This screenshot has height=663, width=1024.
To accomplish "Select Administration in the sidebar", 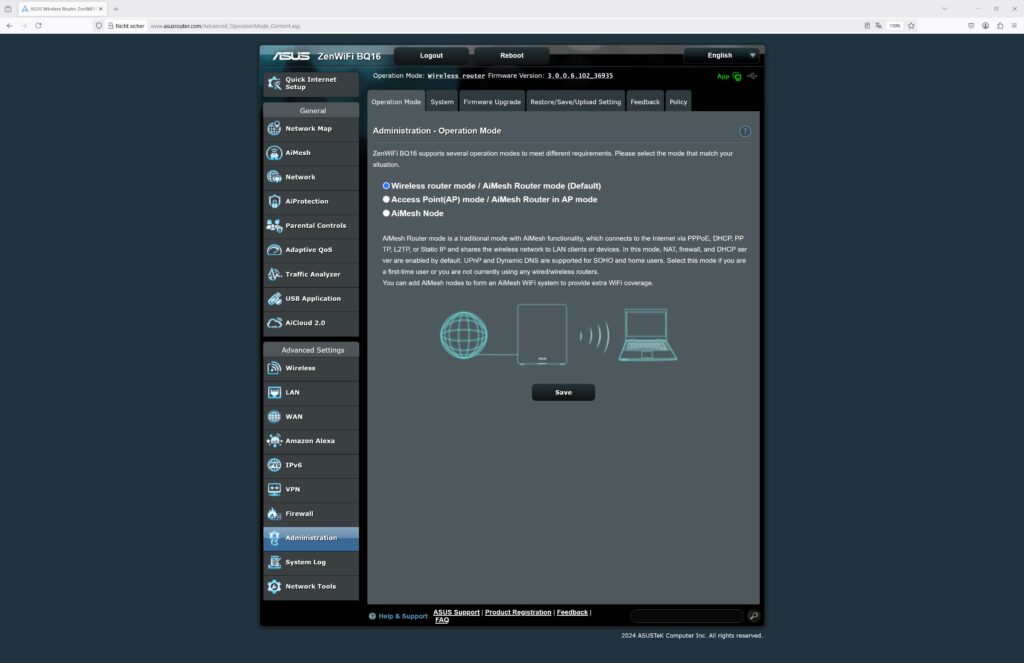I will point(311,538).
